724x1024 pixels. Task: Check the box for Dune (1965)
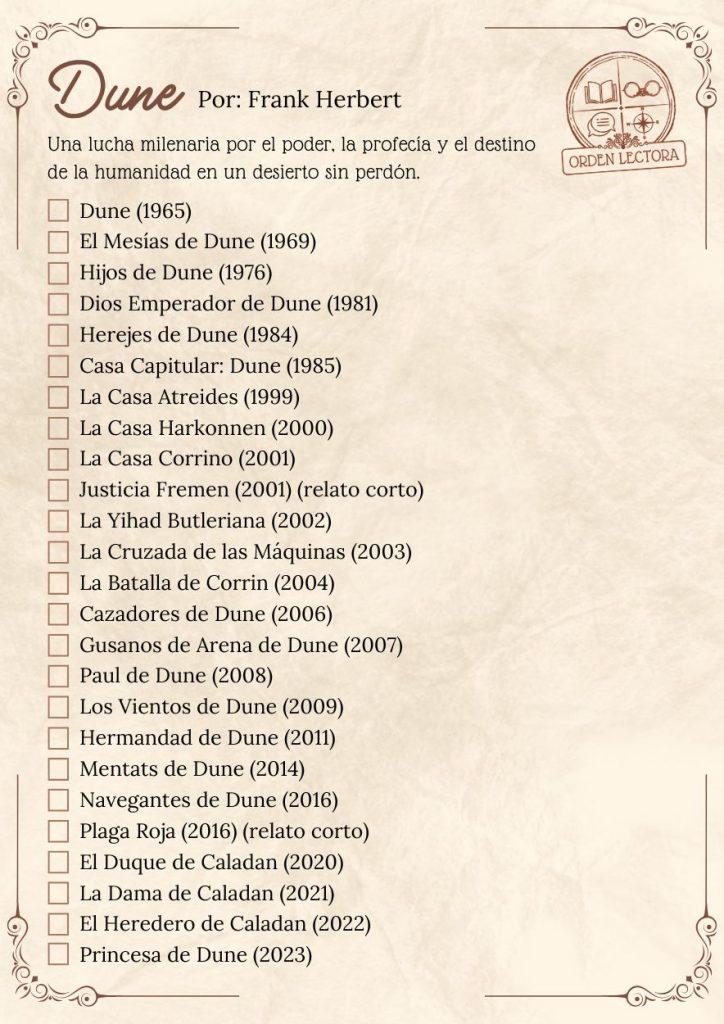pos(59,211)
